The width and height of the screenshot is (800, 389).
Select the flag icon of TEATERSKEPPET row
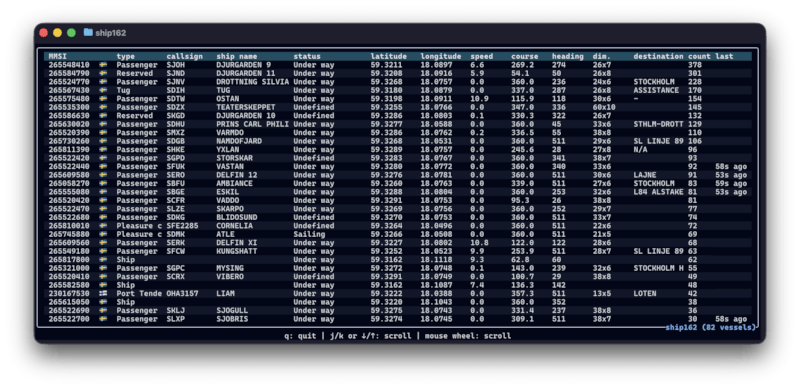[x=103, y=107]
